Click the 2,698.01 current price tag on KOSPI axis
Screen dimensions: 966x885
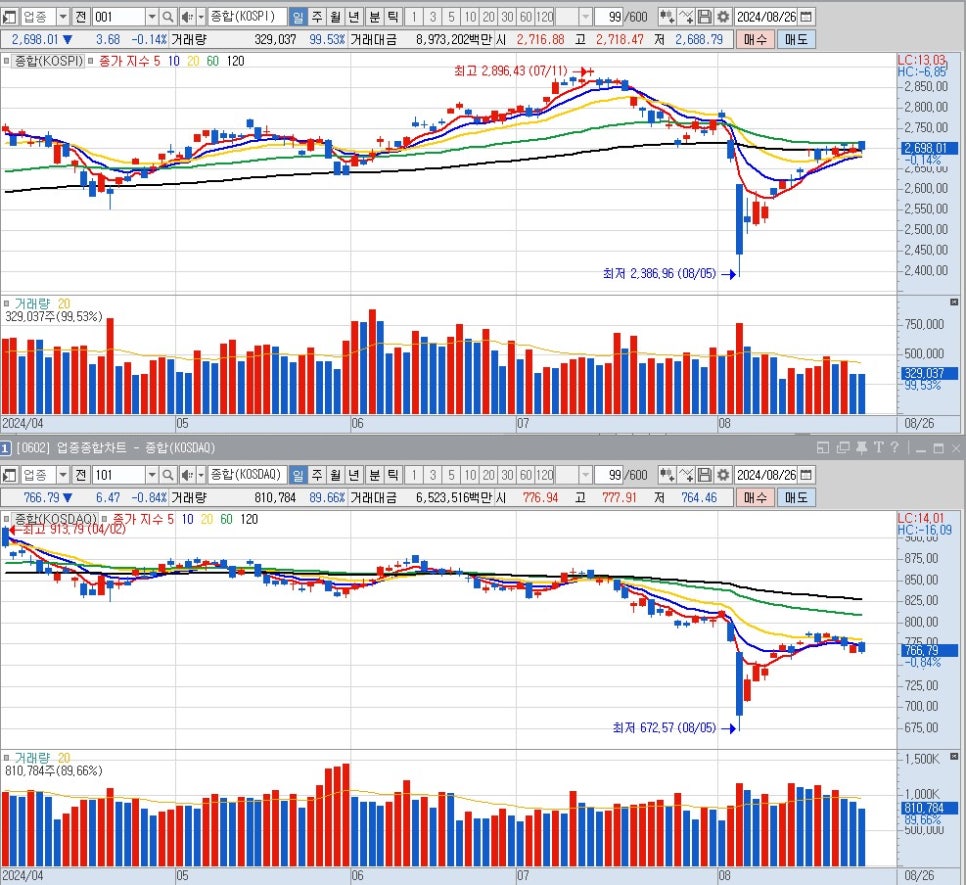930,148
